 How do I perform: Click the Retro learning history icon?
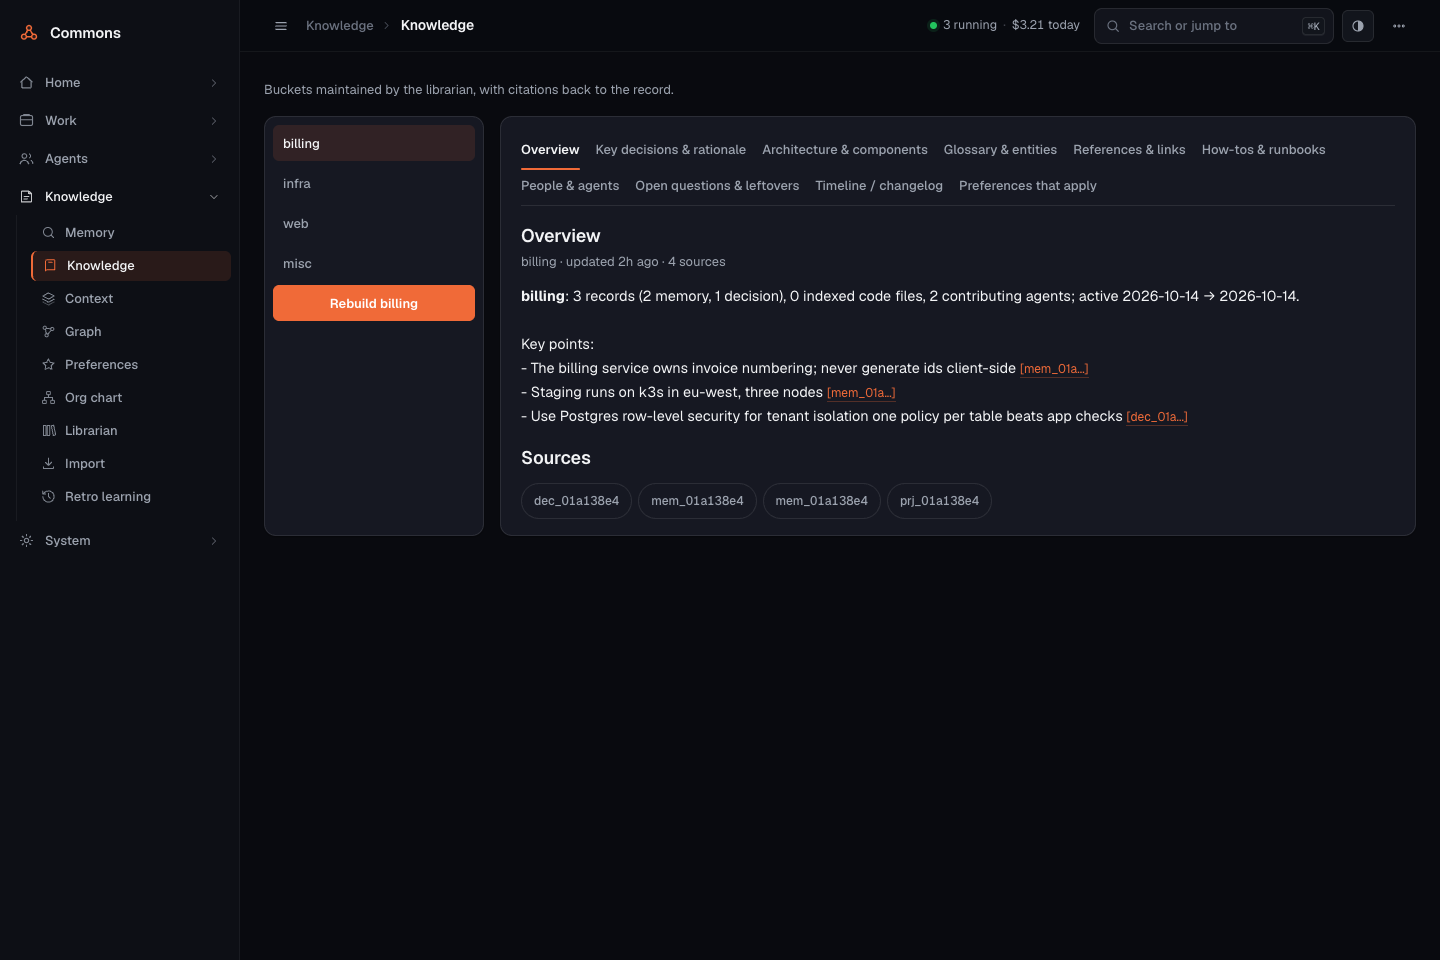click(48, 497)
